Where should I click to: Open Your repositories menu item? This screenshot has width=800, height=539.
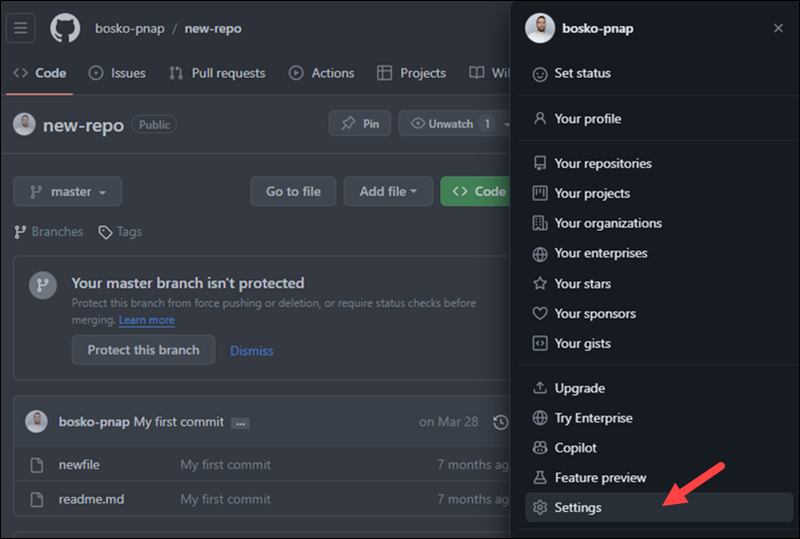(602, 163)
